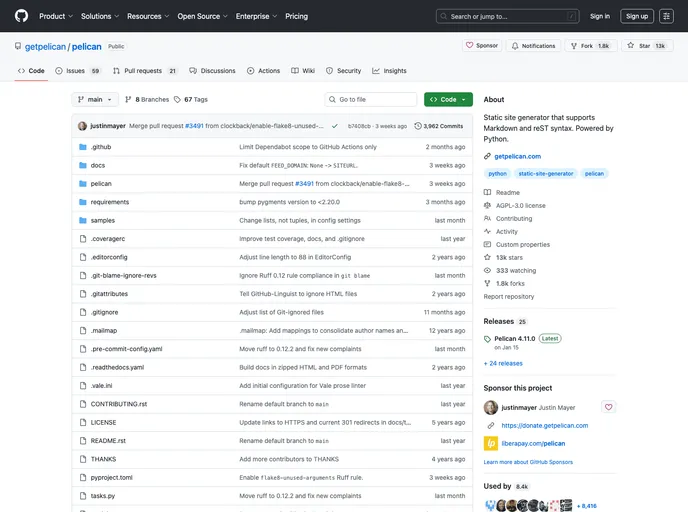Click the Sign up button
The height and width of the screenshot is (512, 688).
pyautogui.click(x=637, y=16)
